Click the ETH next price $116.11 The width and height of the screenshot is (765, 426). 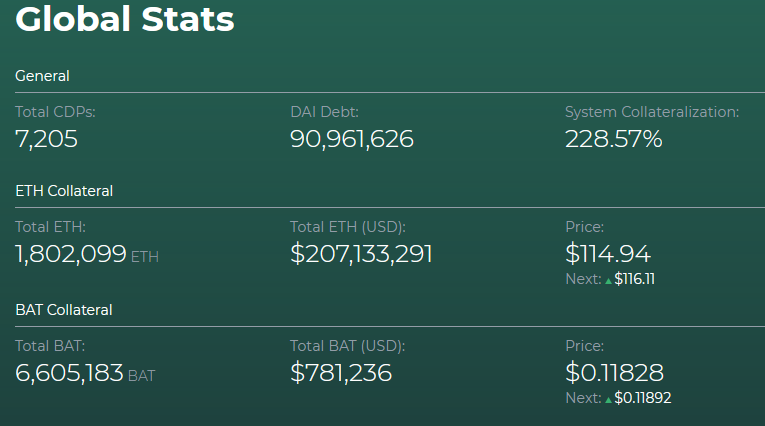(634, 279)
